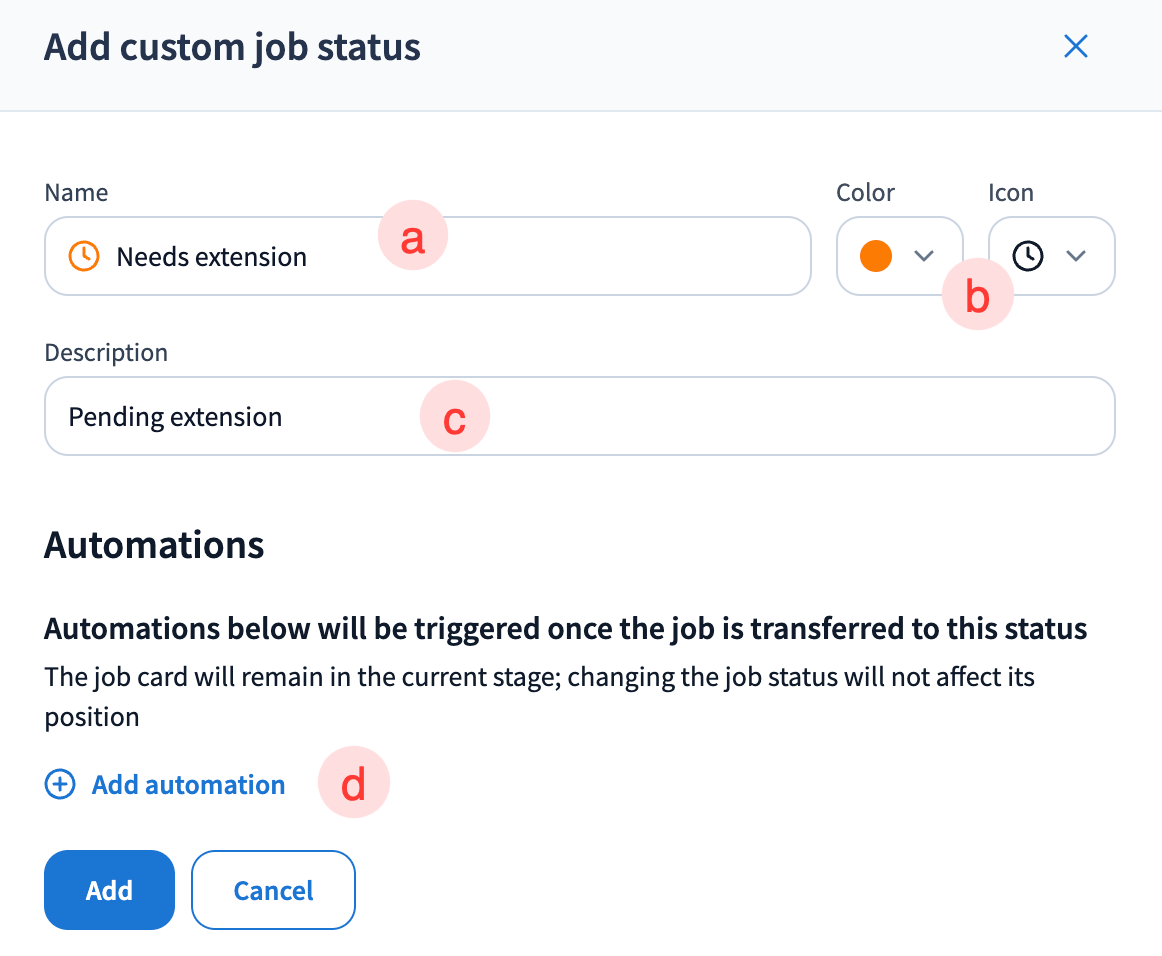The image size is (1162, 956).
Task: Click the Add custom job status title
Action: tap(232, 47)
